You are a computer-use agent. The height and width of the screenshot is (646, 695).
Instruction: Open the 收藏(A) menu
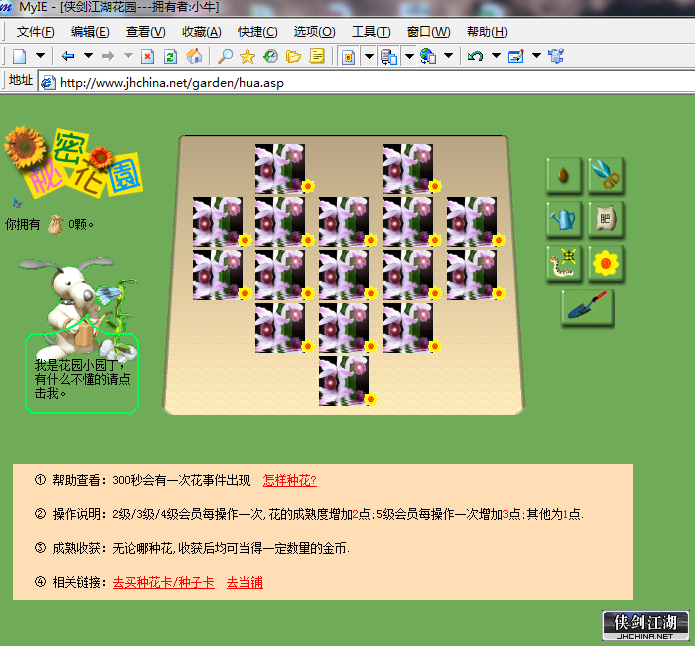[x=202, y=32]
